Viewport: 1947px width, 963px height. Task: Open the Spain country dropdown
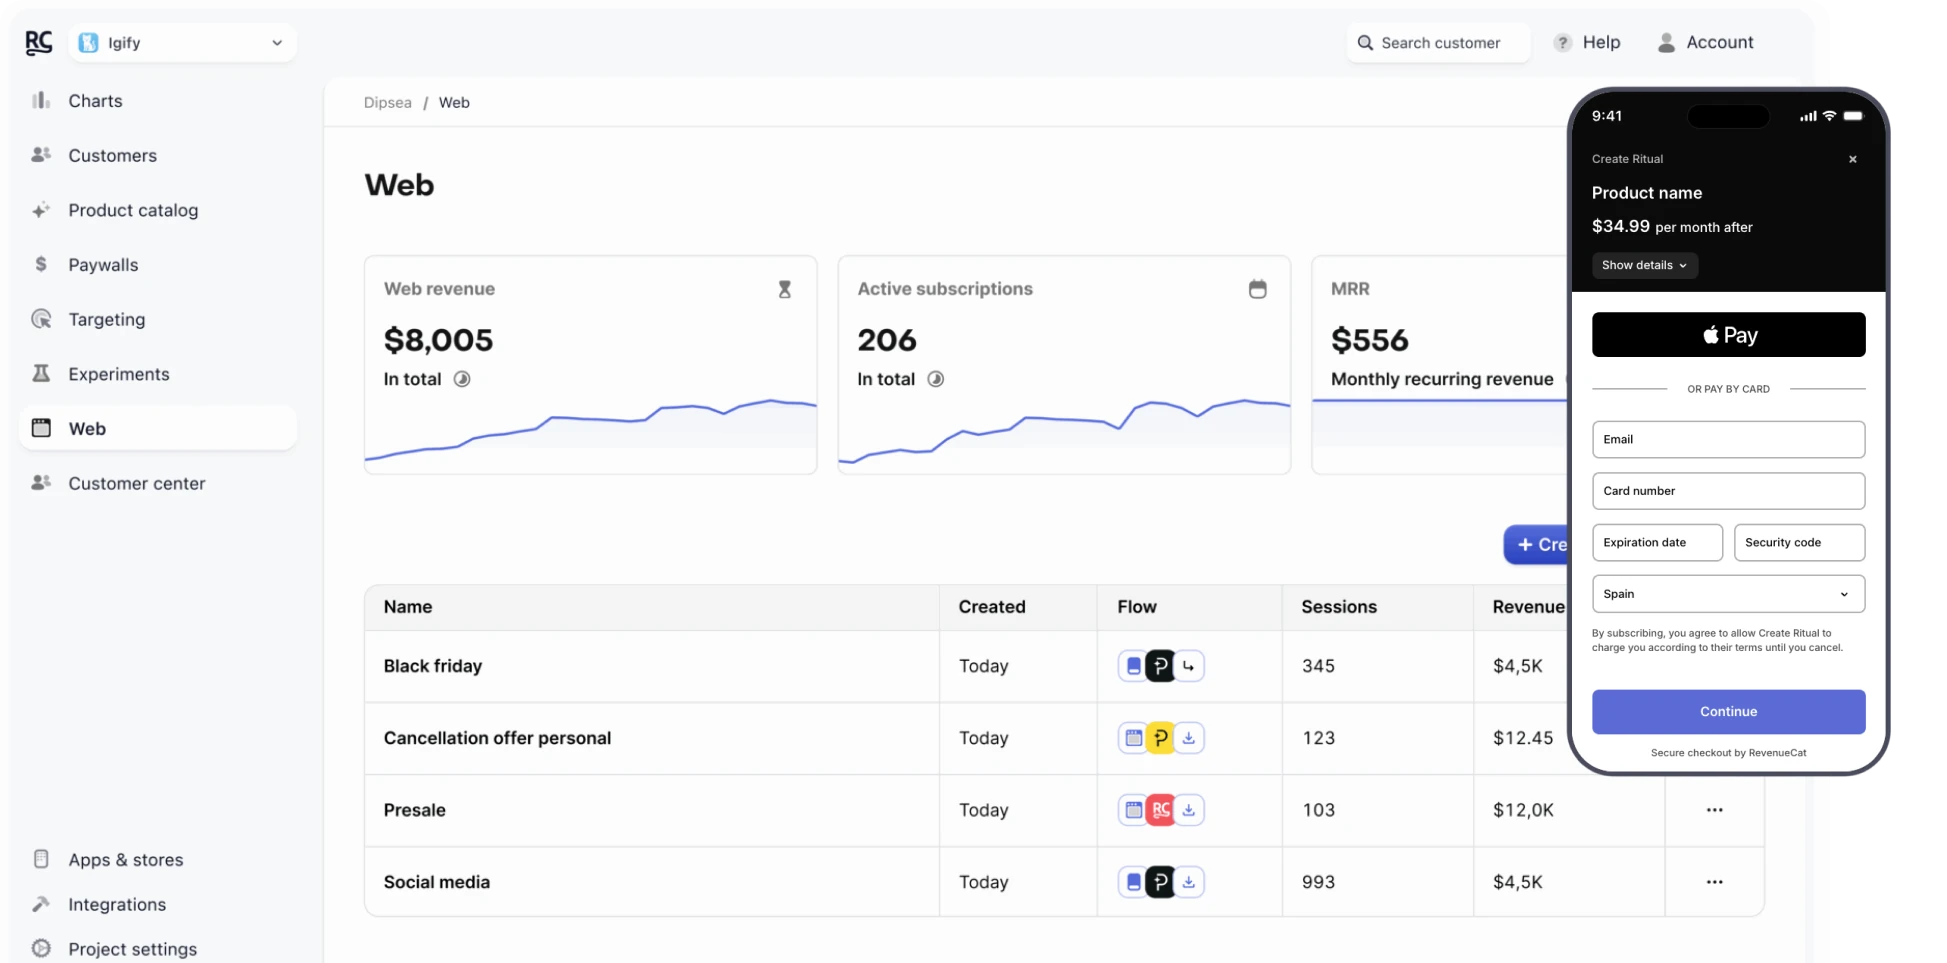1729,594
